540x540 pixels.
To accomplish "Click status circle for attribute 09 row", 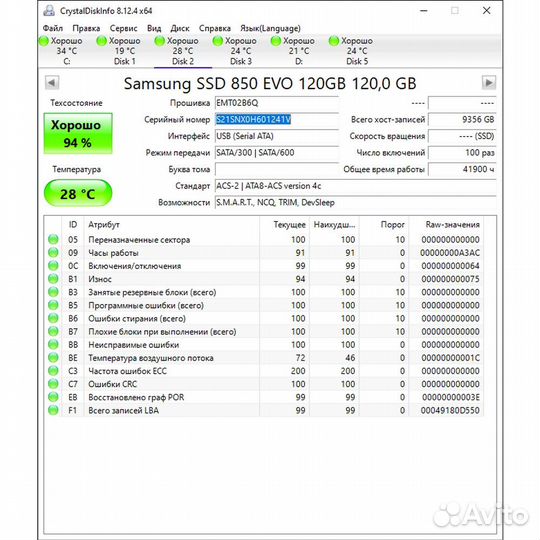I will point(53,252).
